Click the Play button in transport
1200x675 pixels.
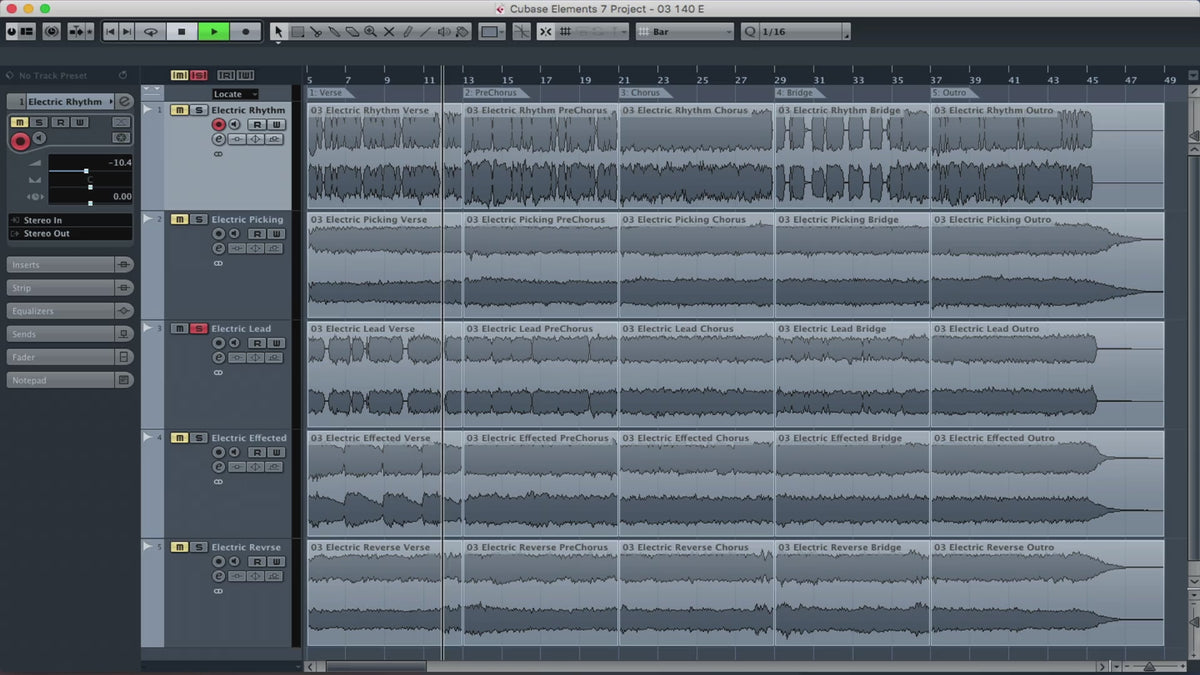pos(213,32)
